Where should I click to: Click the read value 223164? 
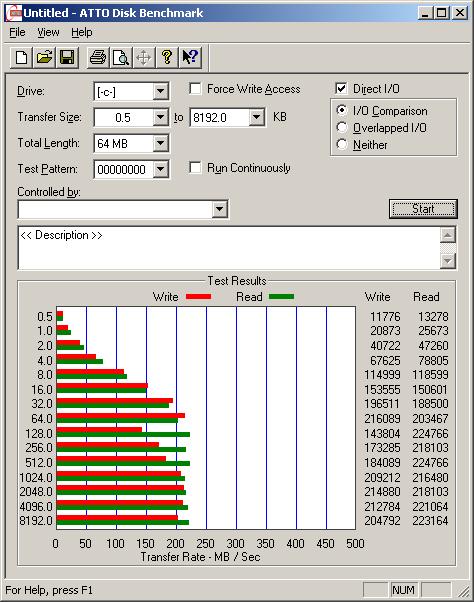[x=430, y=521]
